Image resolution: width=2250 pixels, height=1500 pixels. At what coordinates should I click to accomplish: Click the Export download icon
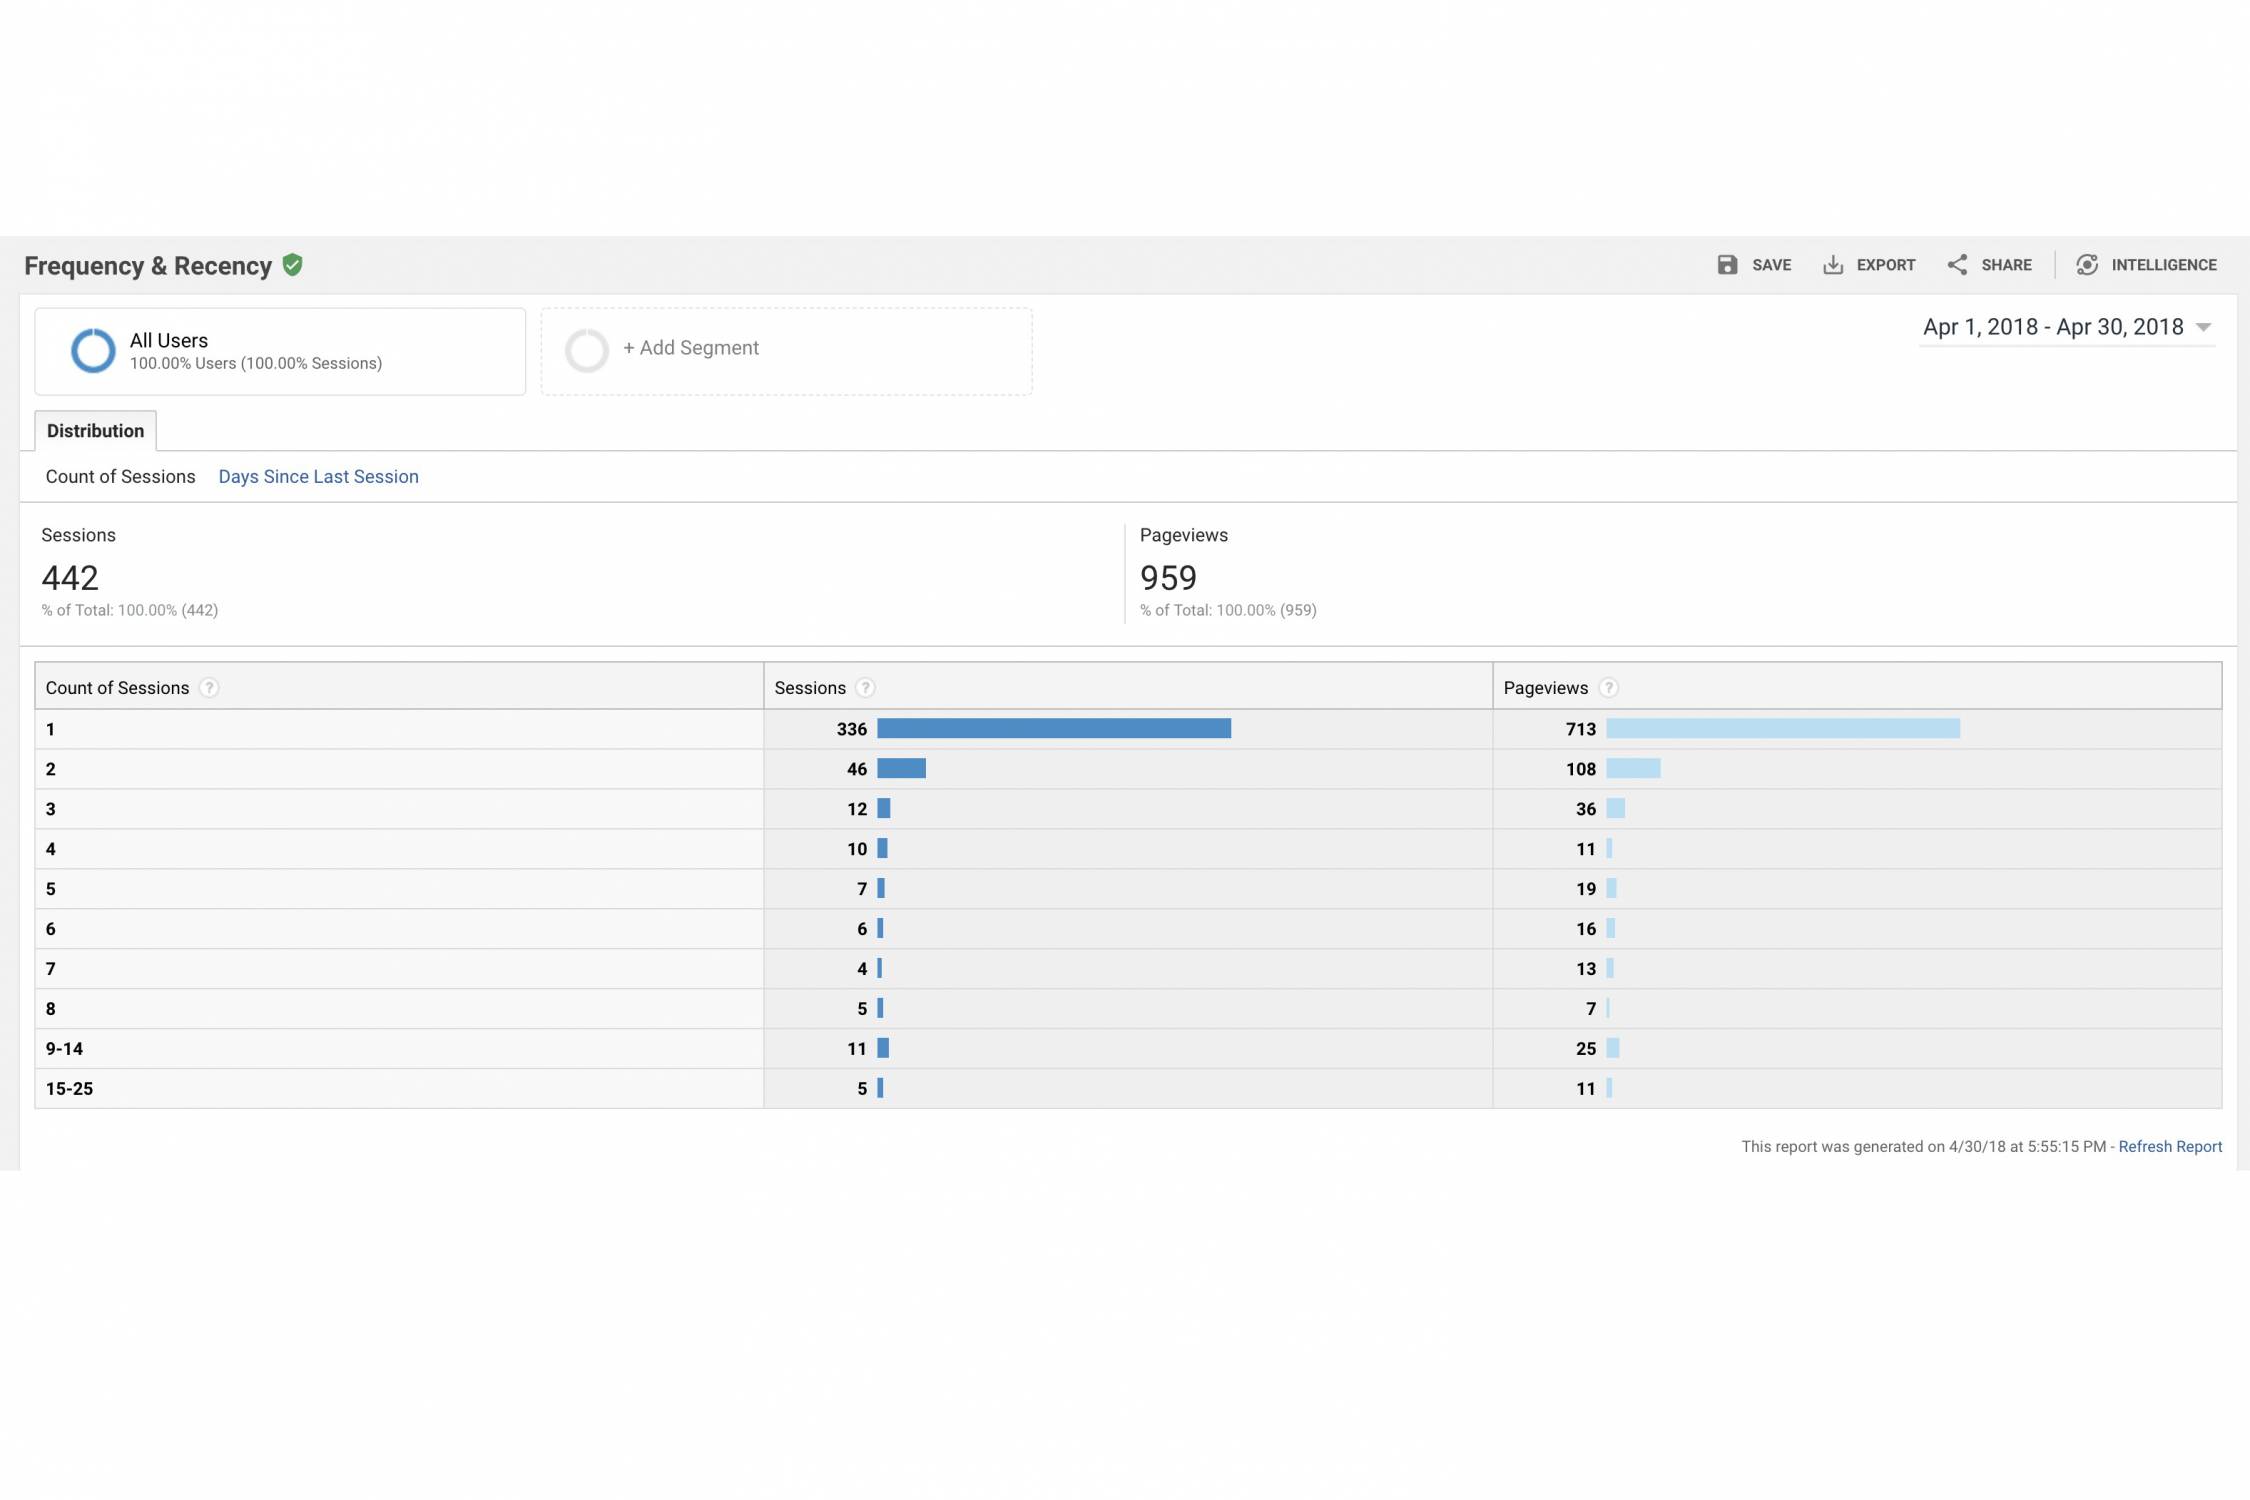click(x=1832, y=264)
